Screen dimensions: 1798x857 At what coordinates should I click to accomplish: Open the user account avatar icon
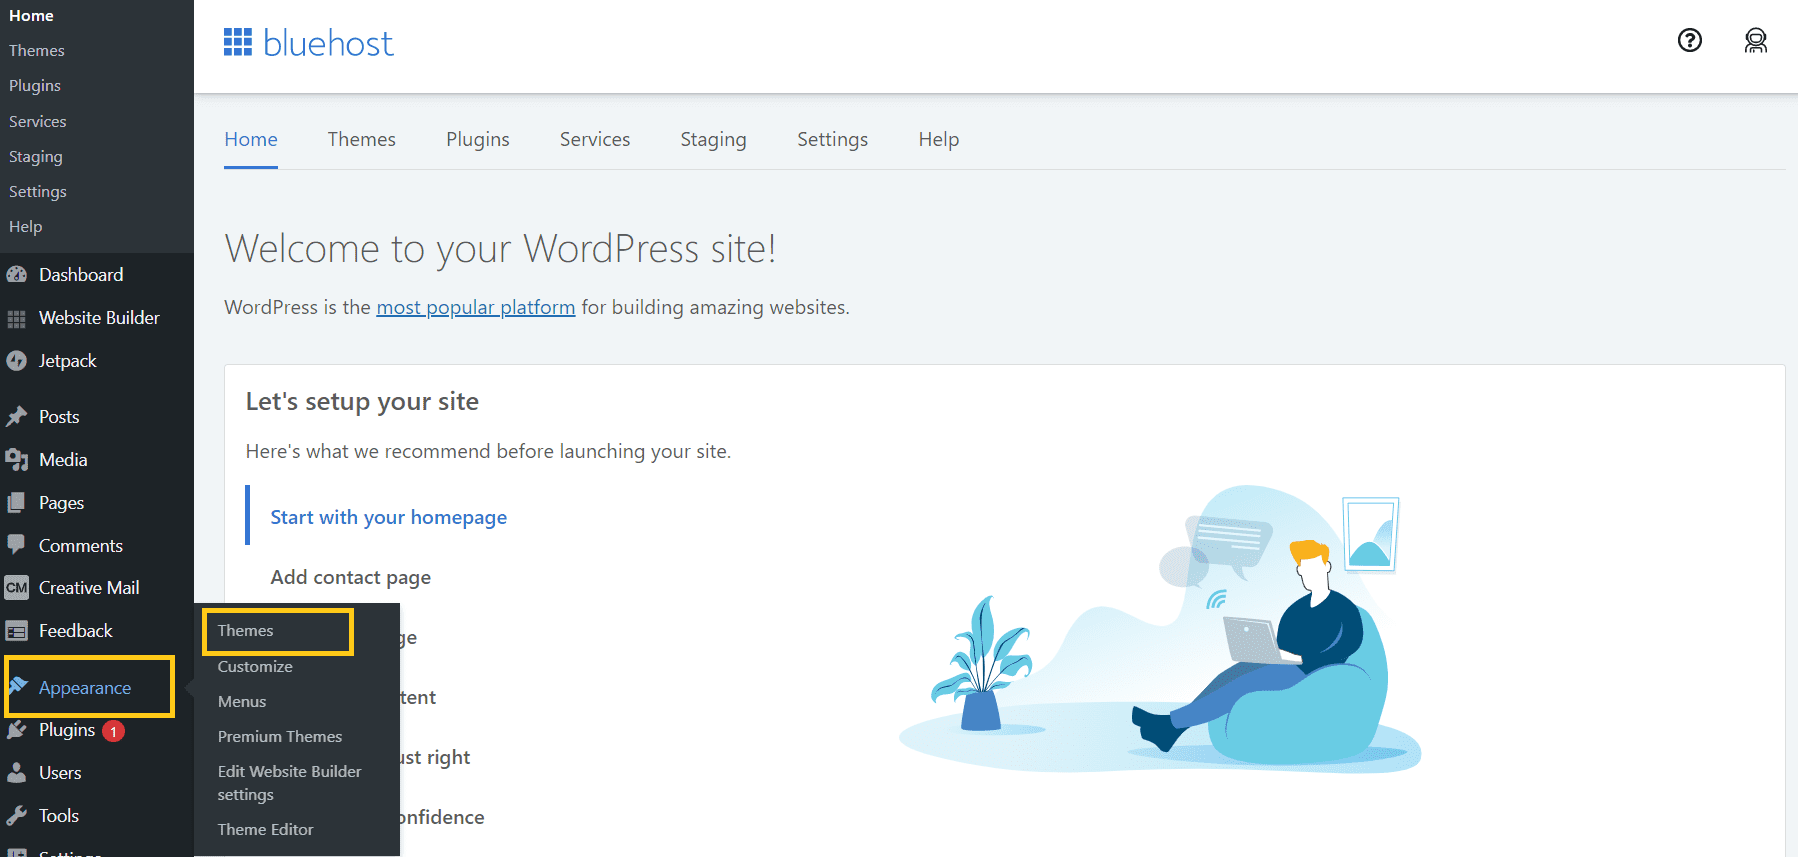[1756, 40]
